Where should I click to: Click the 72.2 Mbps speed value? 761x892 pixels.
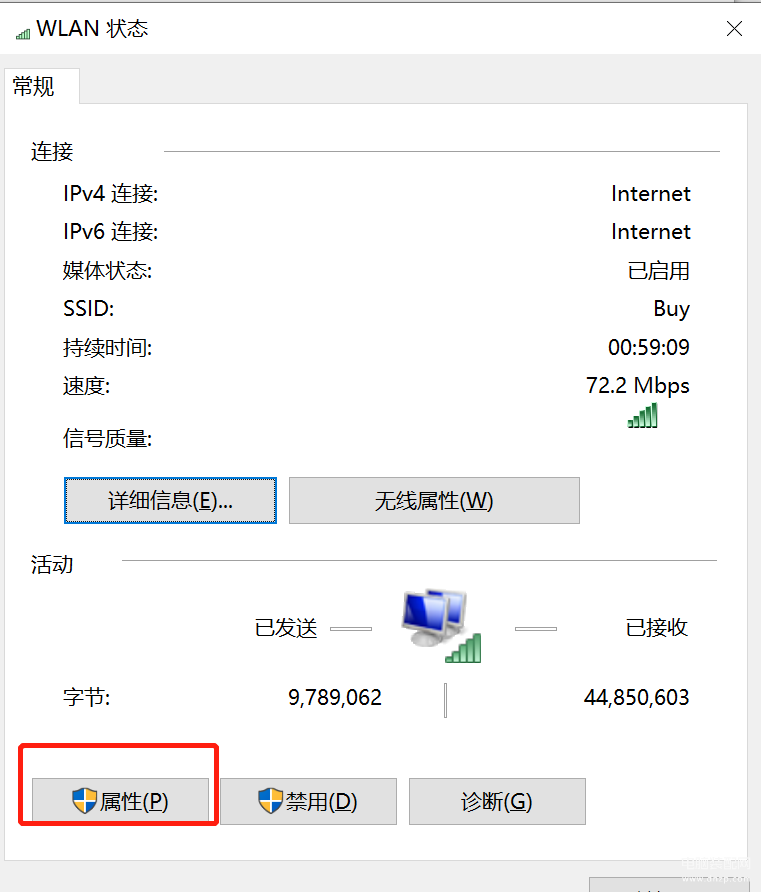click(x=638, y=386)
